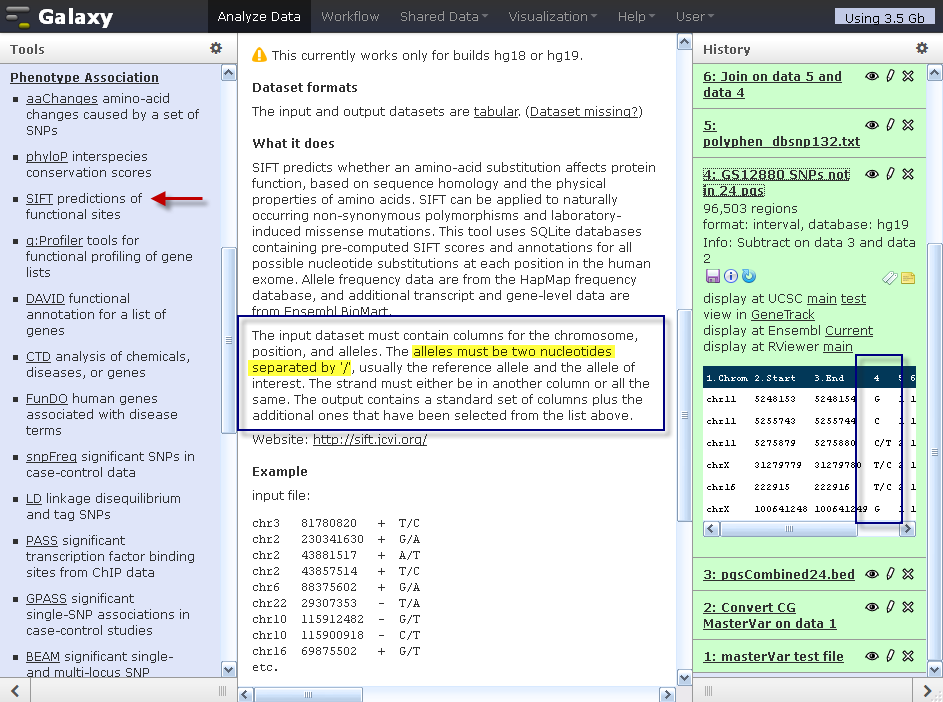
Task: Switch to the Workflow tab
Action: pyautogui.click(x=350, y=17)
